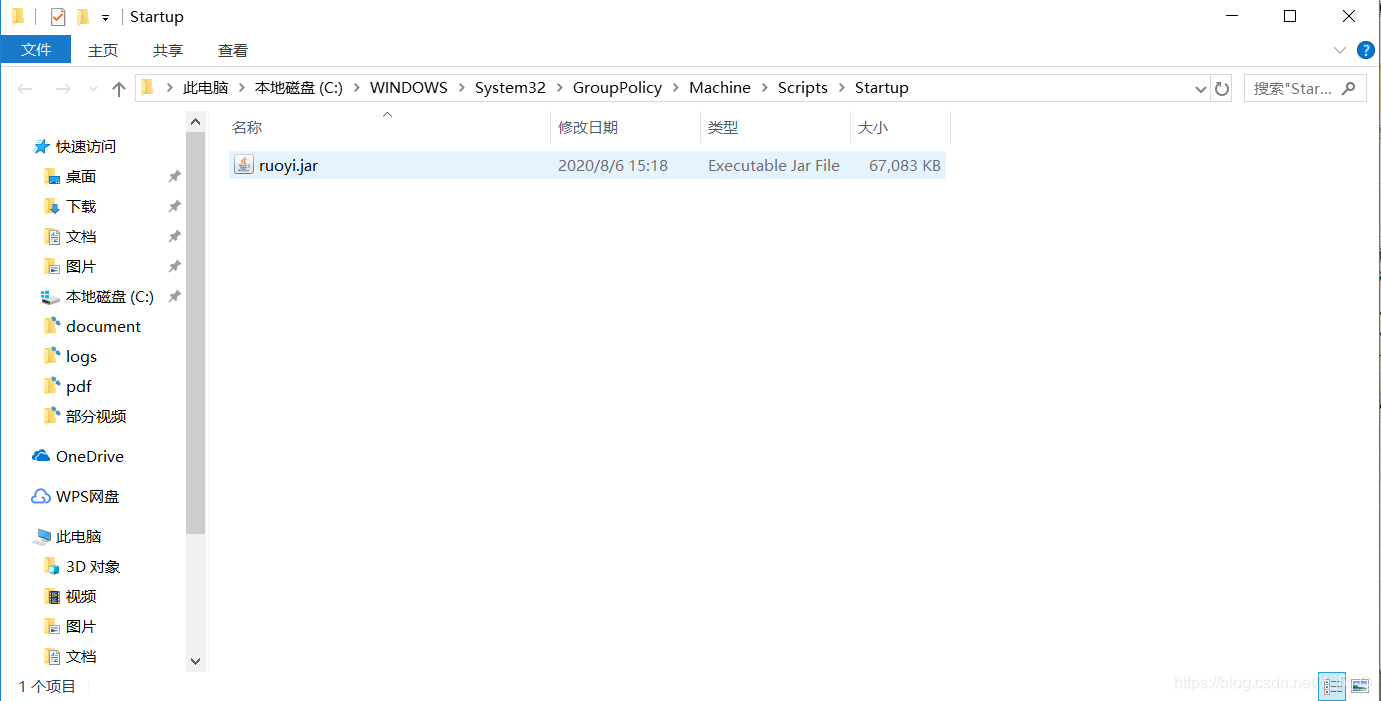
Task: Open pinned 图片 under quick access
Action: tap(81, 266)
